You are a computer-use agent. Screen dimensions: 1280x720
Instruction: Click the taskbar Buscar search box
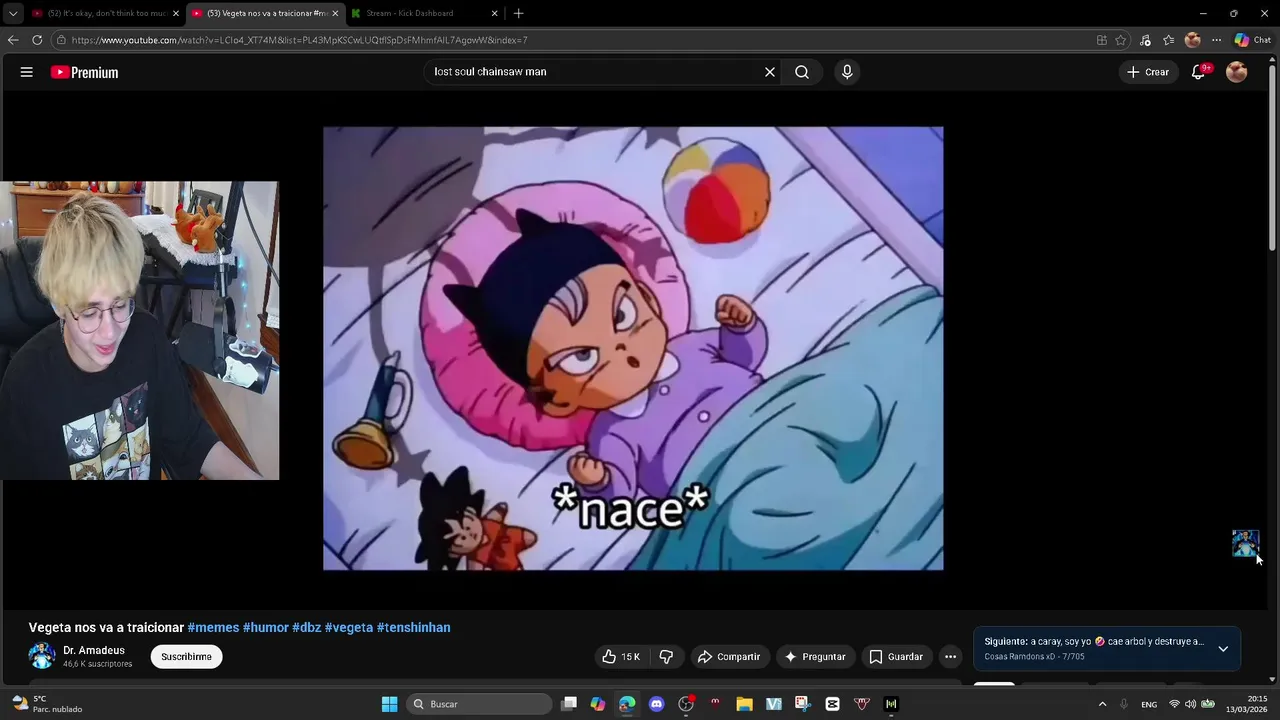pyautogui.click(x=480, y=704)
